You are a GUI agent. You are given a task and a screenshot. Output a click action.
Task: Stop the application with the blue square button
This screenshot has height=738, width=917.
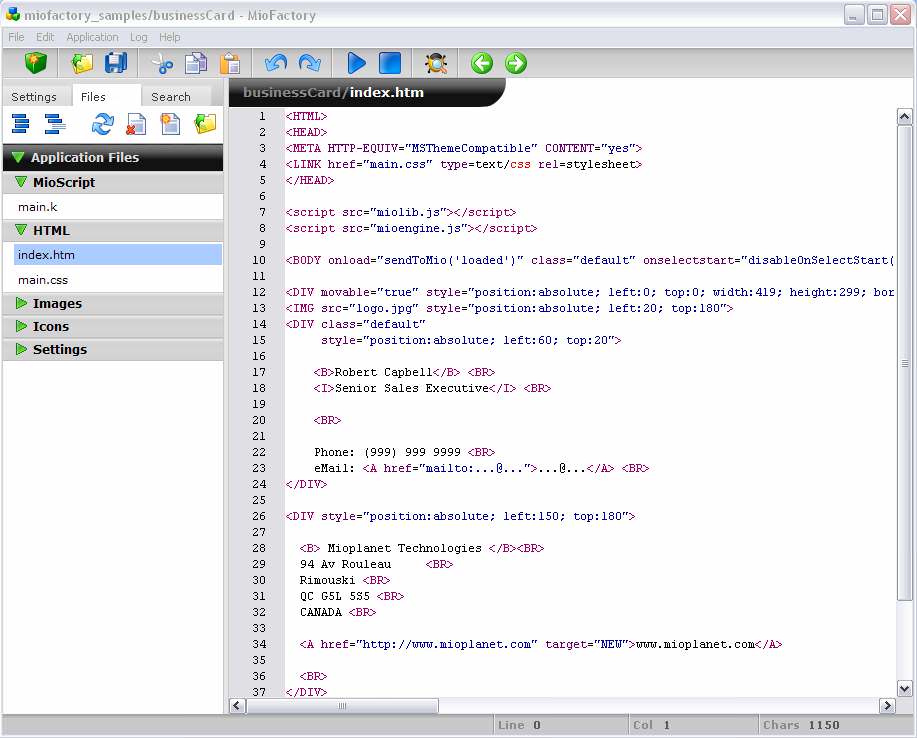pos(390,63)
